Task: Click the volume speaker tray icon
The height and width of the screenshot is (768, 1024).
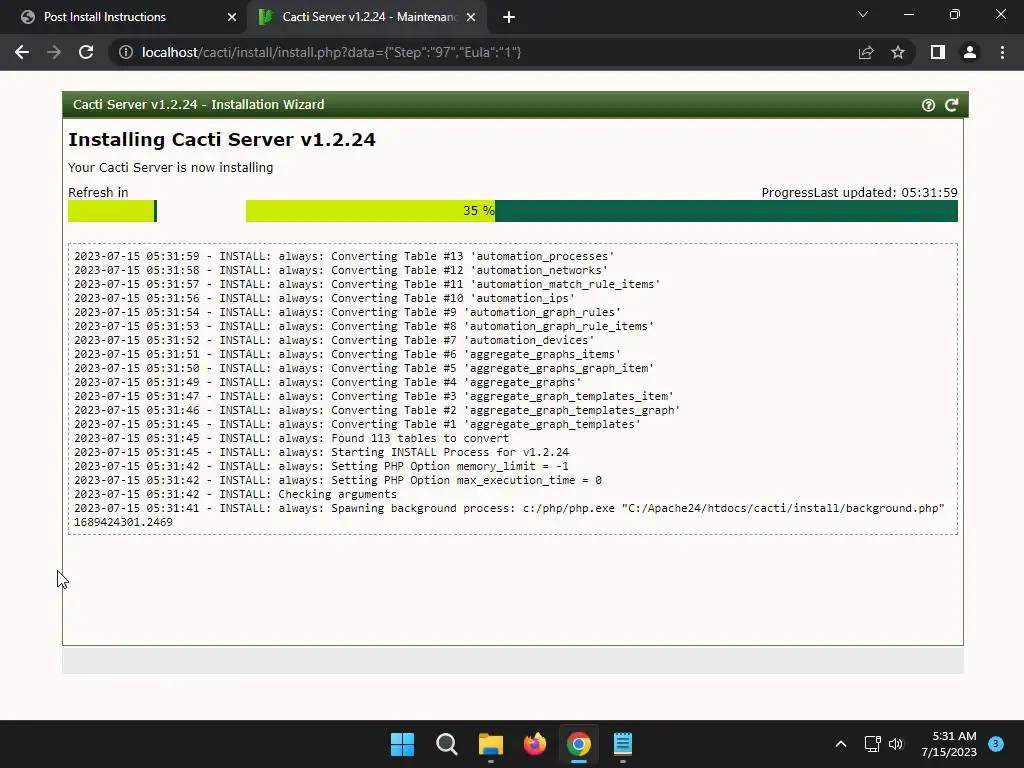Action: (896, 744)
